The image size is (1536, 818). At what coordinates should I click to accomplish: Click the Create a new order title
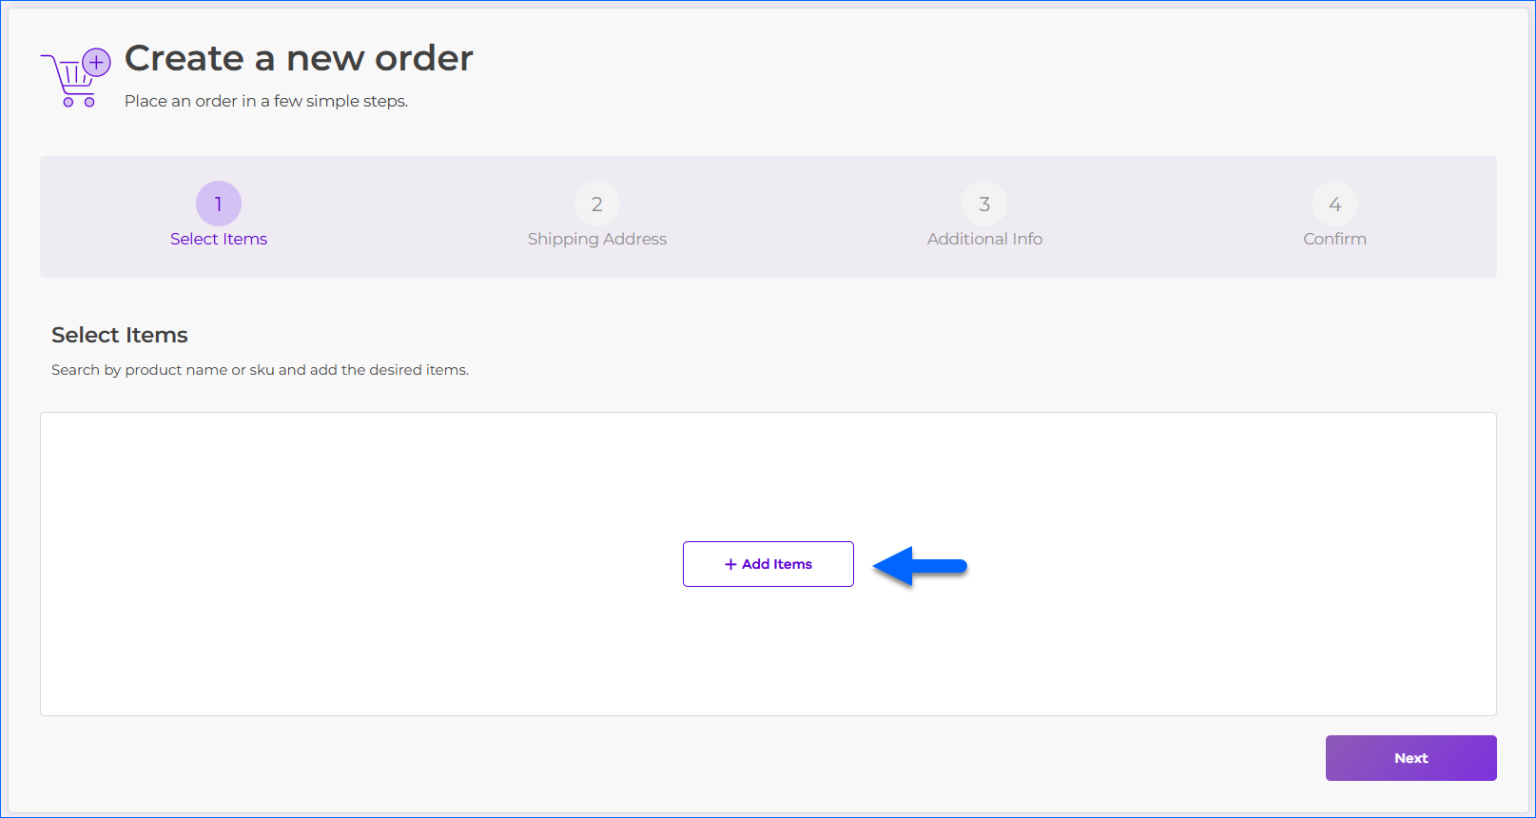(x=298, y=58)
